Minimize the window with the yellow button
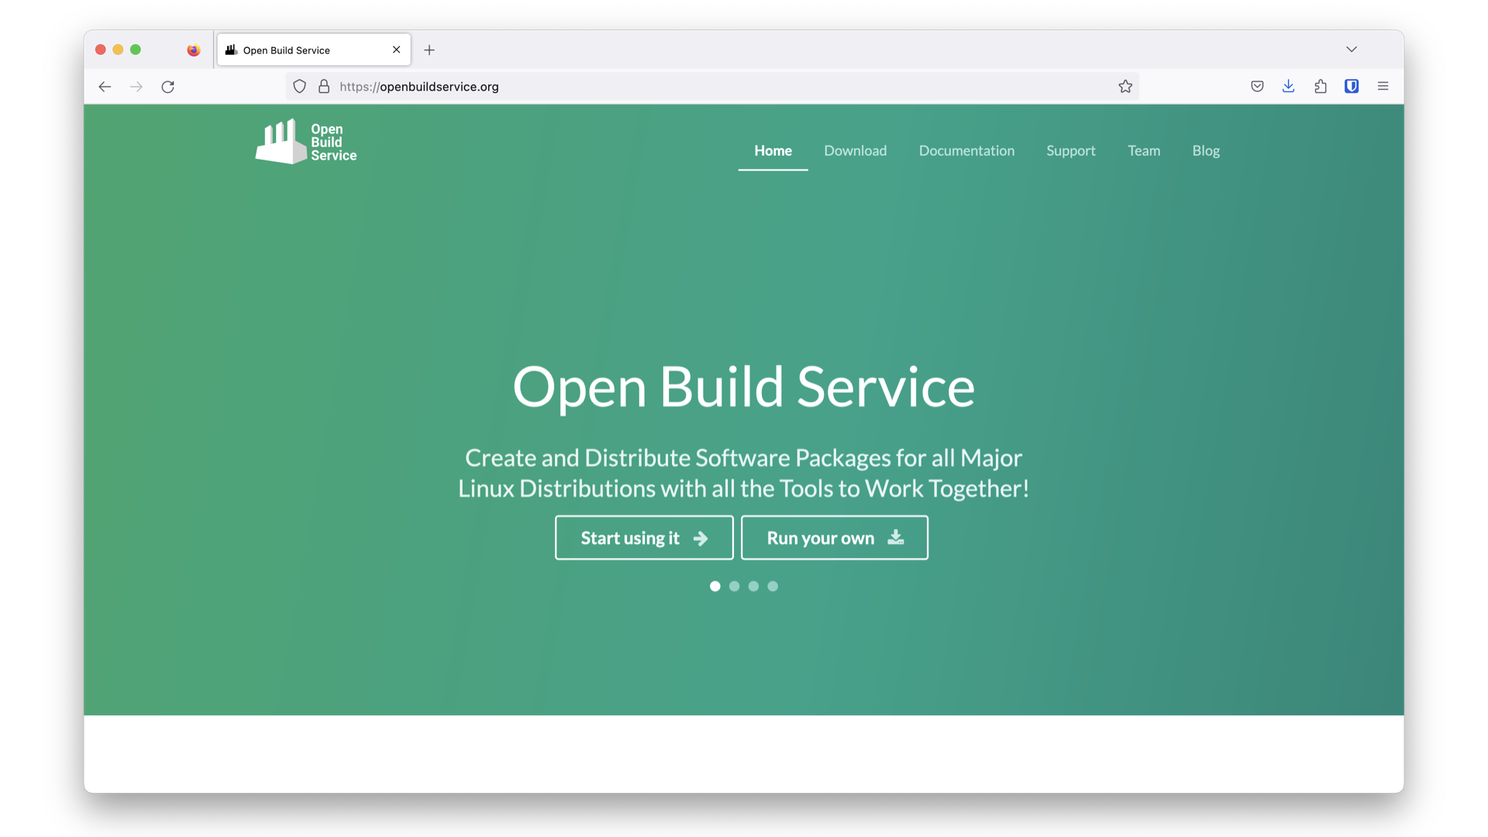 pos(118,50)
